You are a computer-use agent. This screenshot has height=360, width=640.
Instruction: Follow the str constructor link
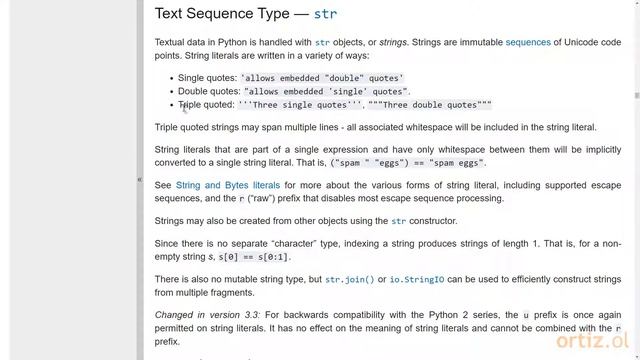coord(398,221)
